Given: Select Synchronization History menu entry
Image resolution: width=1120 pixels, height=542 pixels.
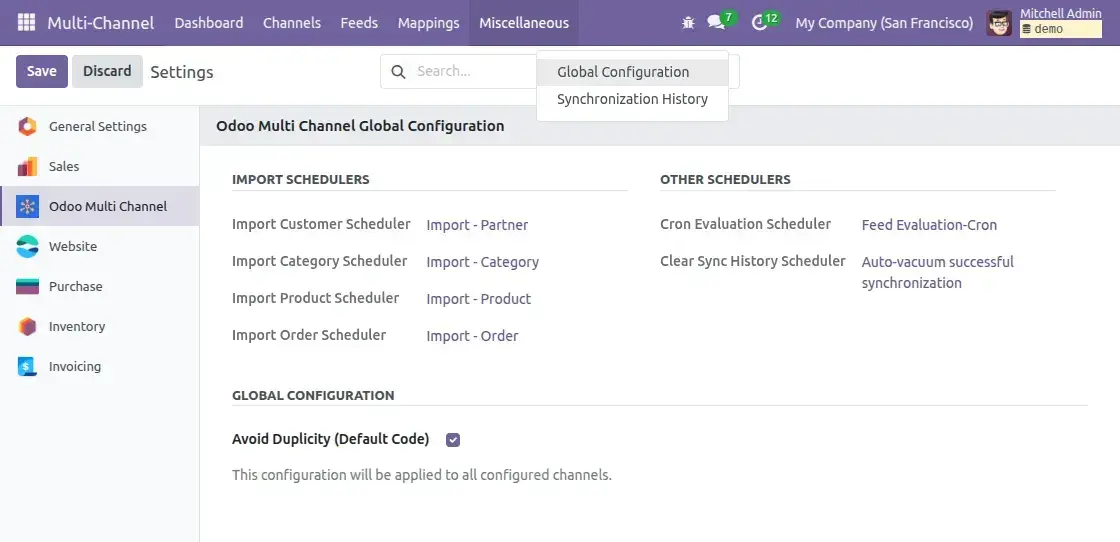Looking at the screenshot, I should click(632, 99).
